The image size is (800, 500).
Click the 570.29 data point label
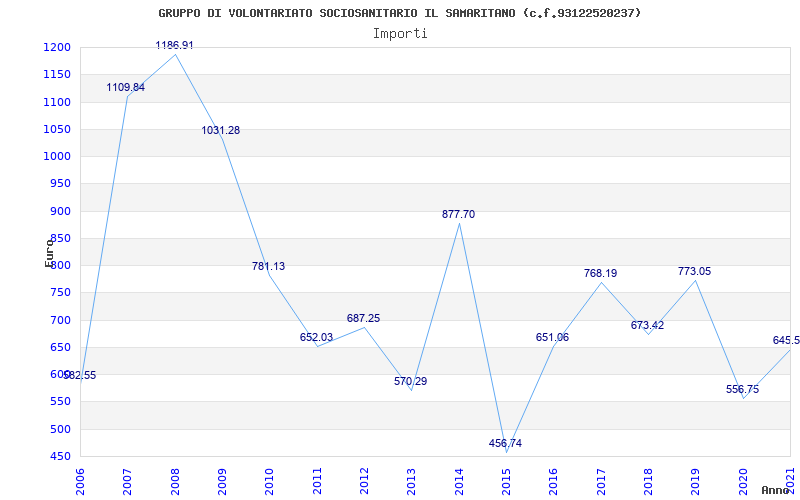pos(410,382)
